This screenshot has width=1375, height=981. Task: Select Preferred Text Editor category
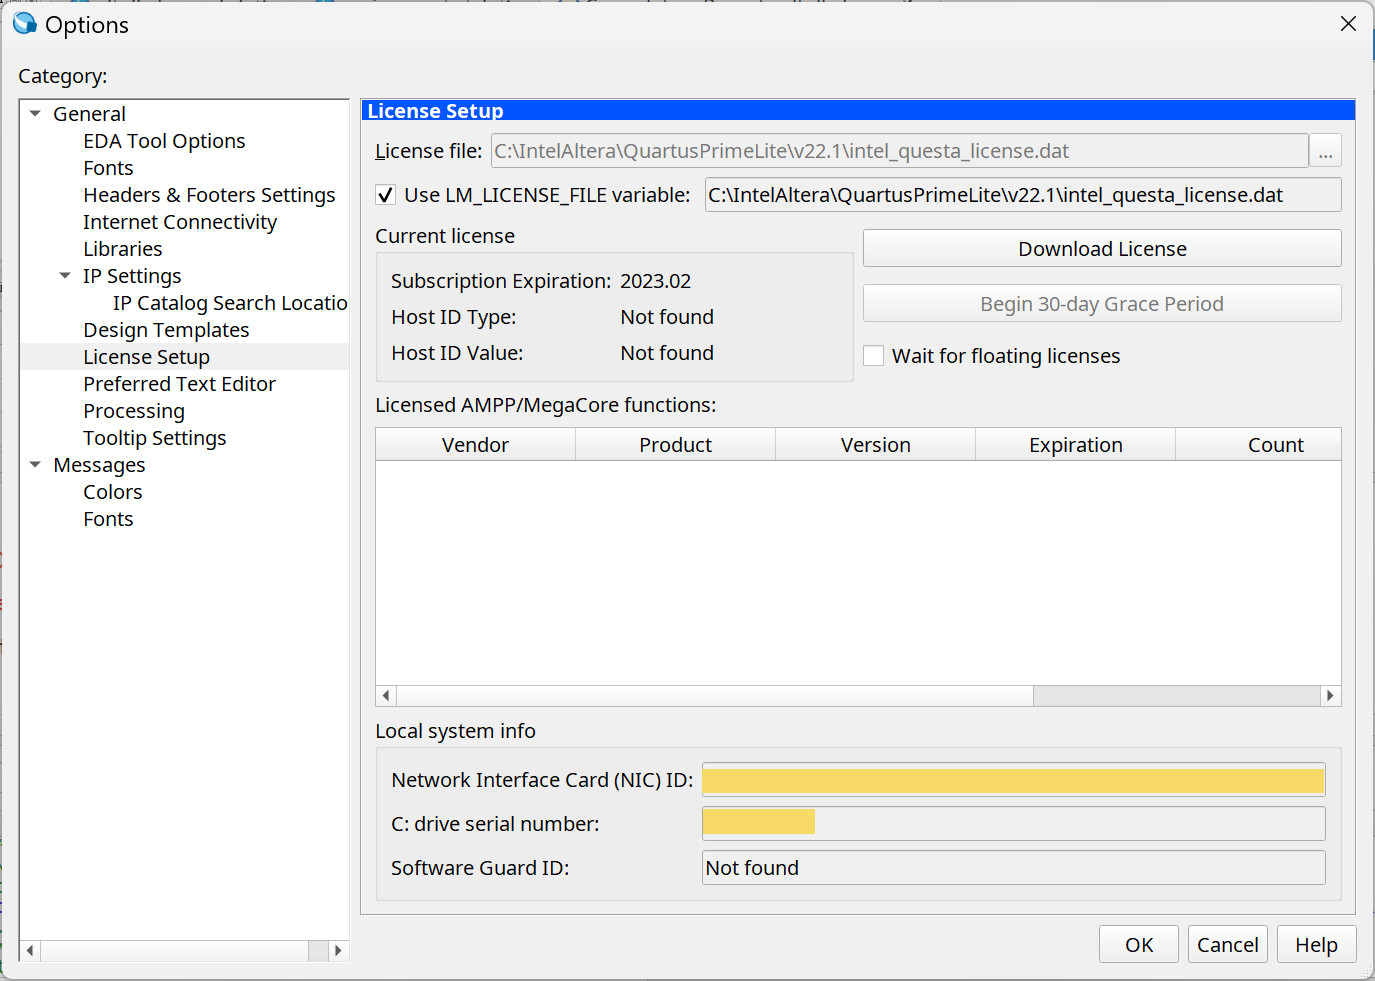179,384
